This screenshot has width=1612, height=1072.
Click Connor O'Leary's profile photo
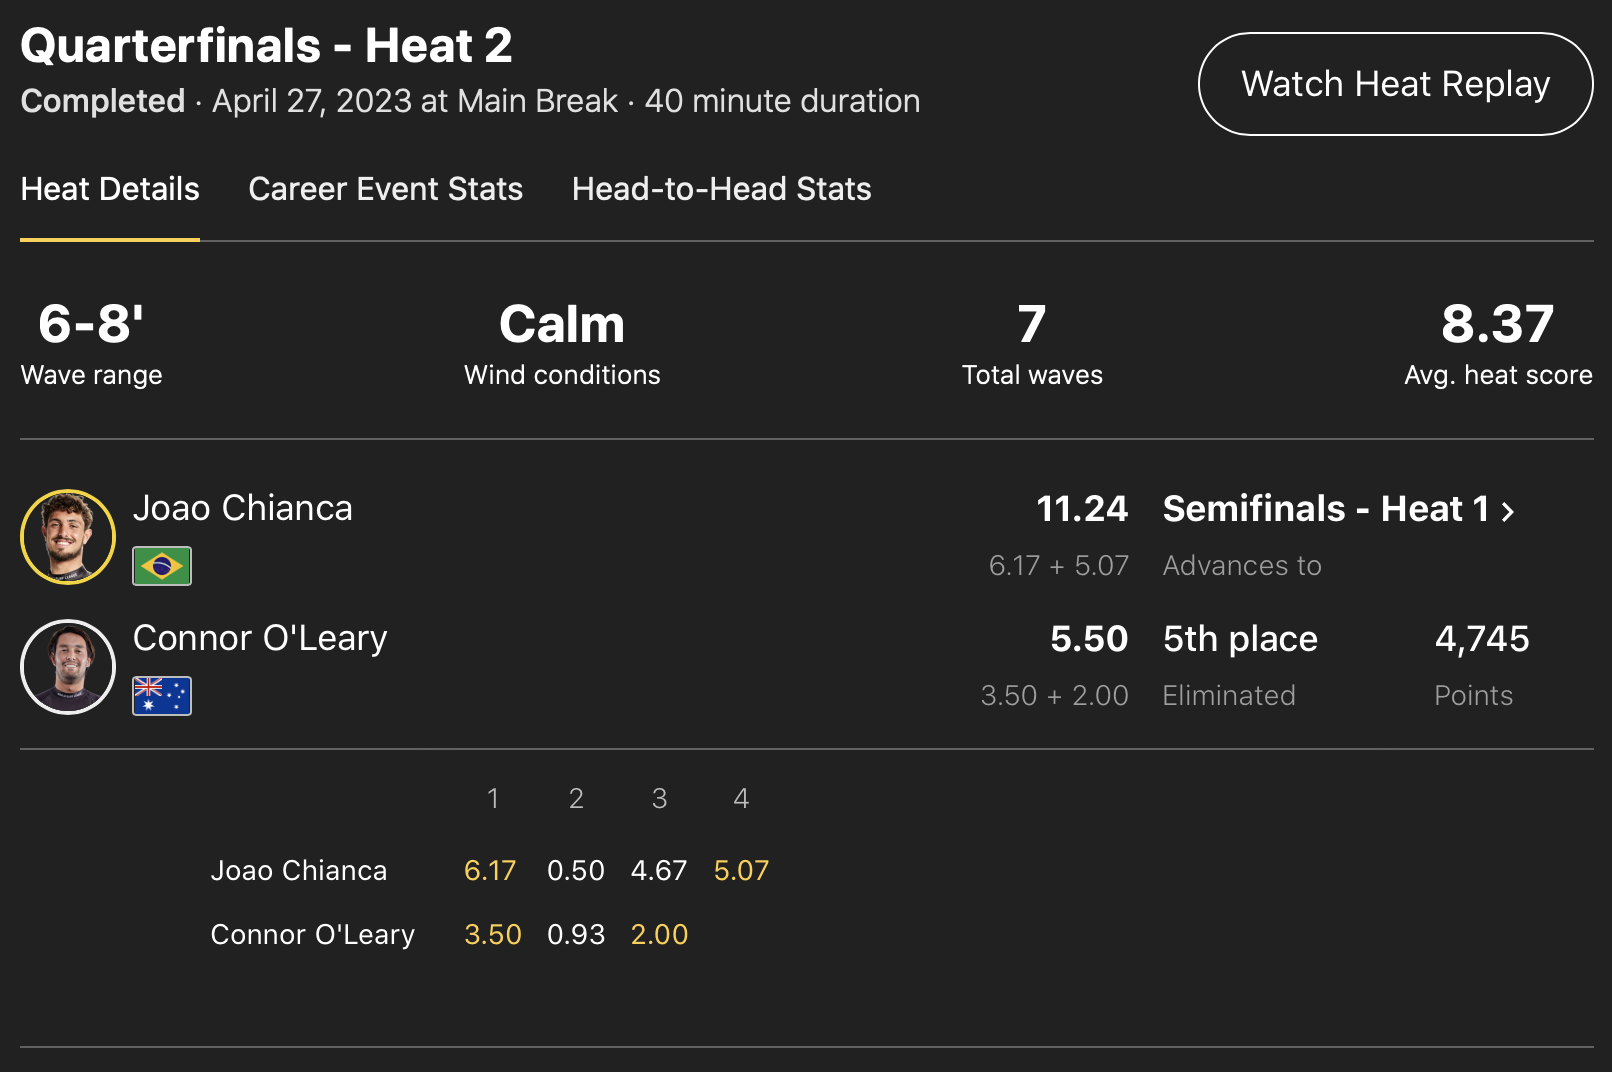point(68,667)
